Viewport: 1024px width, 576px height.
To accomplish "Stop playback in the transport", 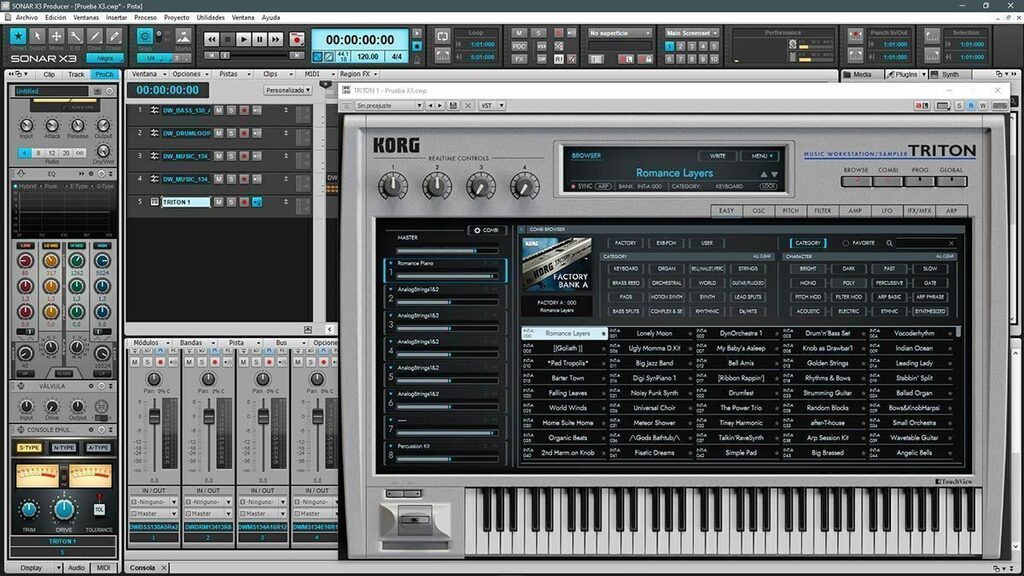I will (227, 40).
